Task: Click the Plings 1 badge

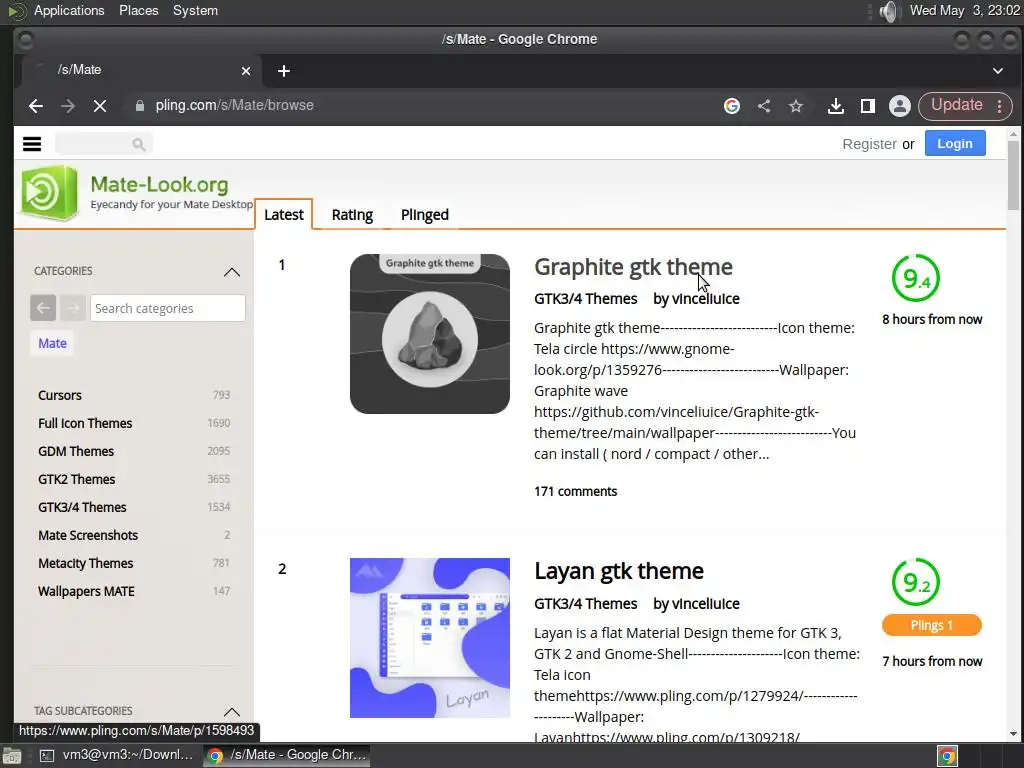Action: tap(932, 626)
